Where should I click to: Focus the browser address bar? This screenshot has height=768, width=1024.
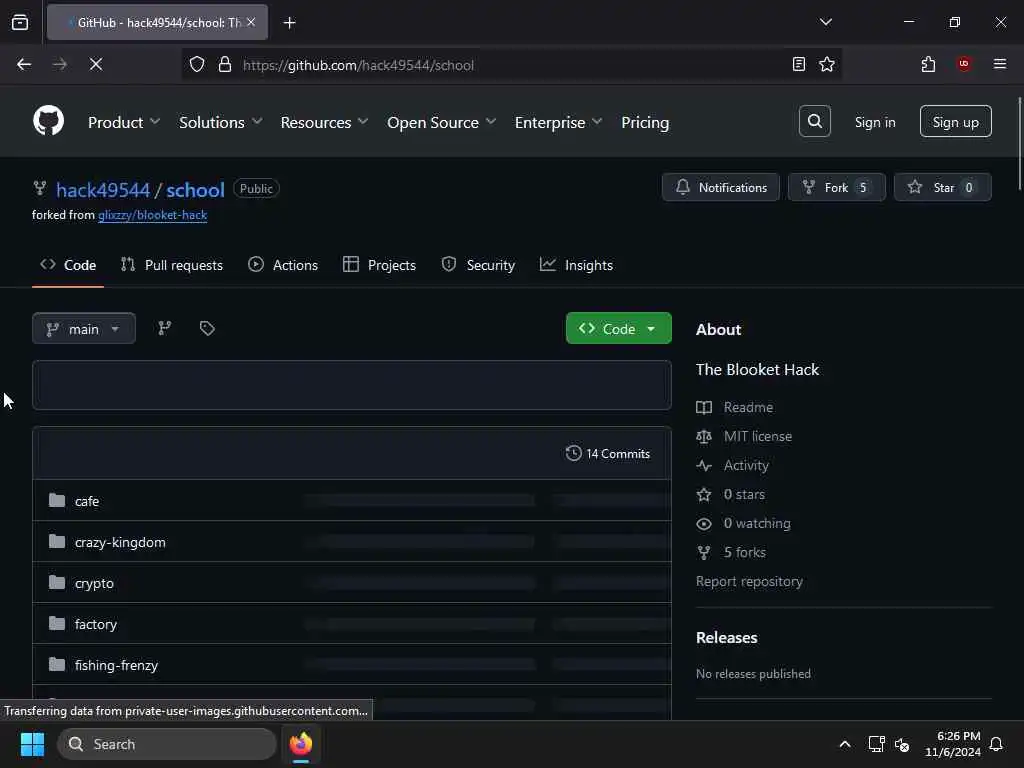pyautogui.click(x=511, y=65)
